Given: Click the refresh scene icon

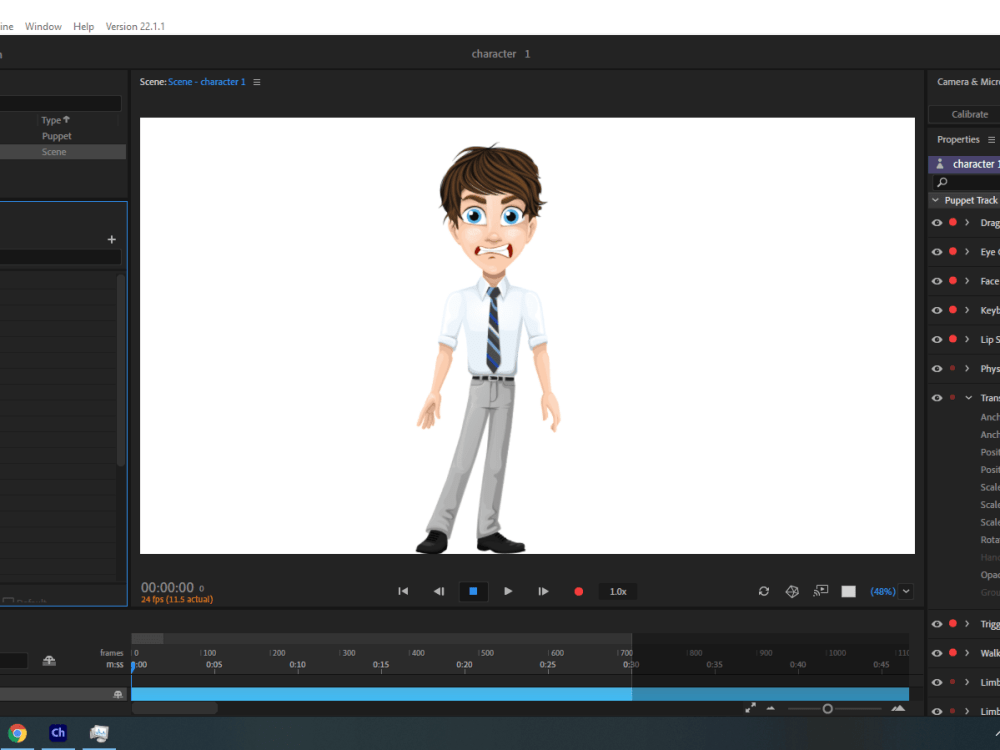Looking at the screenshot, I should coord(763,591).
